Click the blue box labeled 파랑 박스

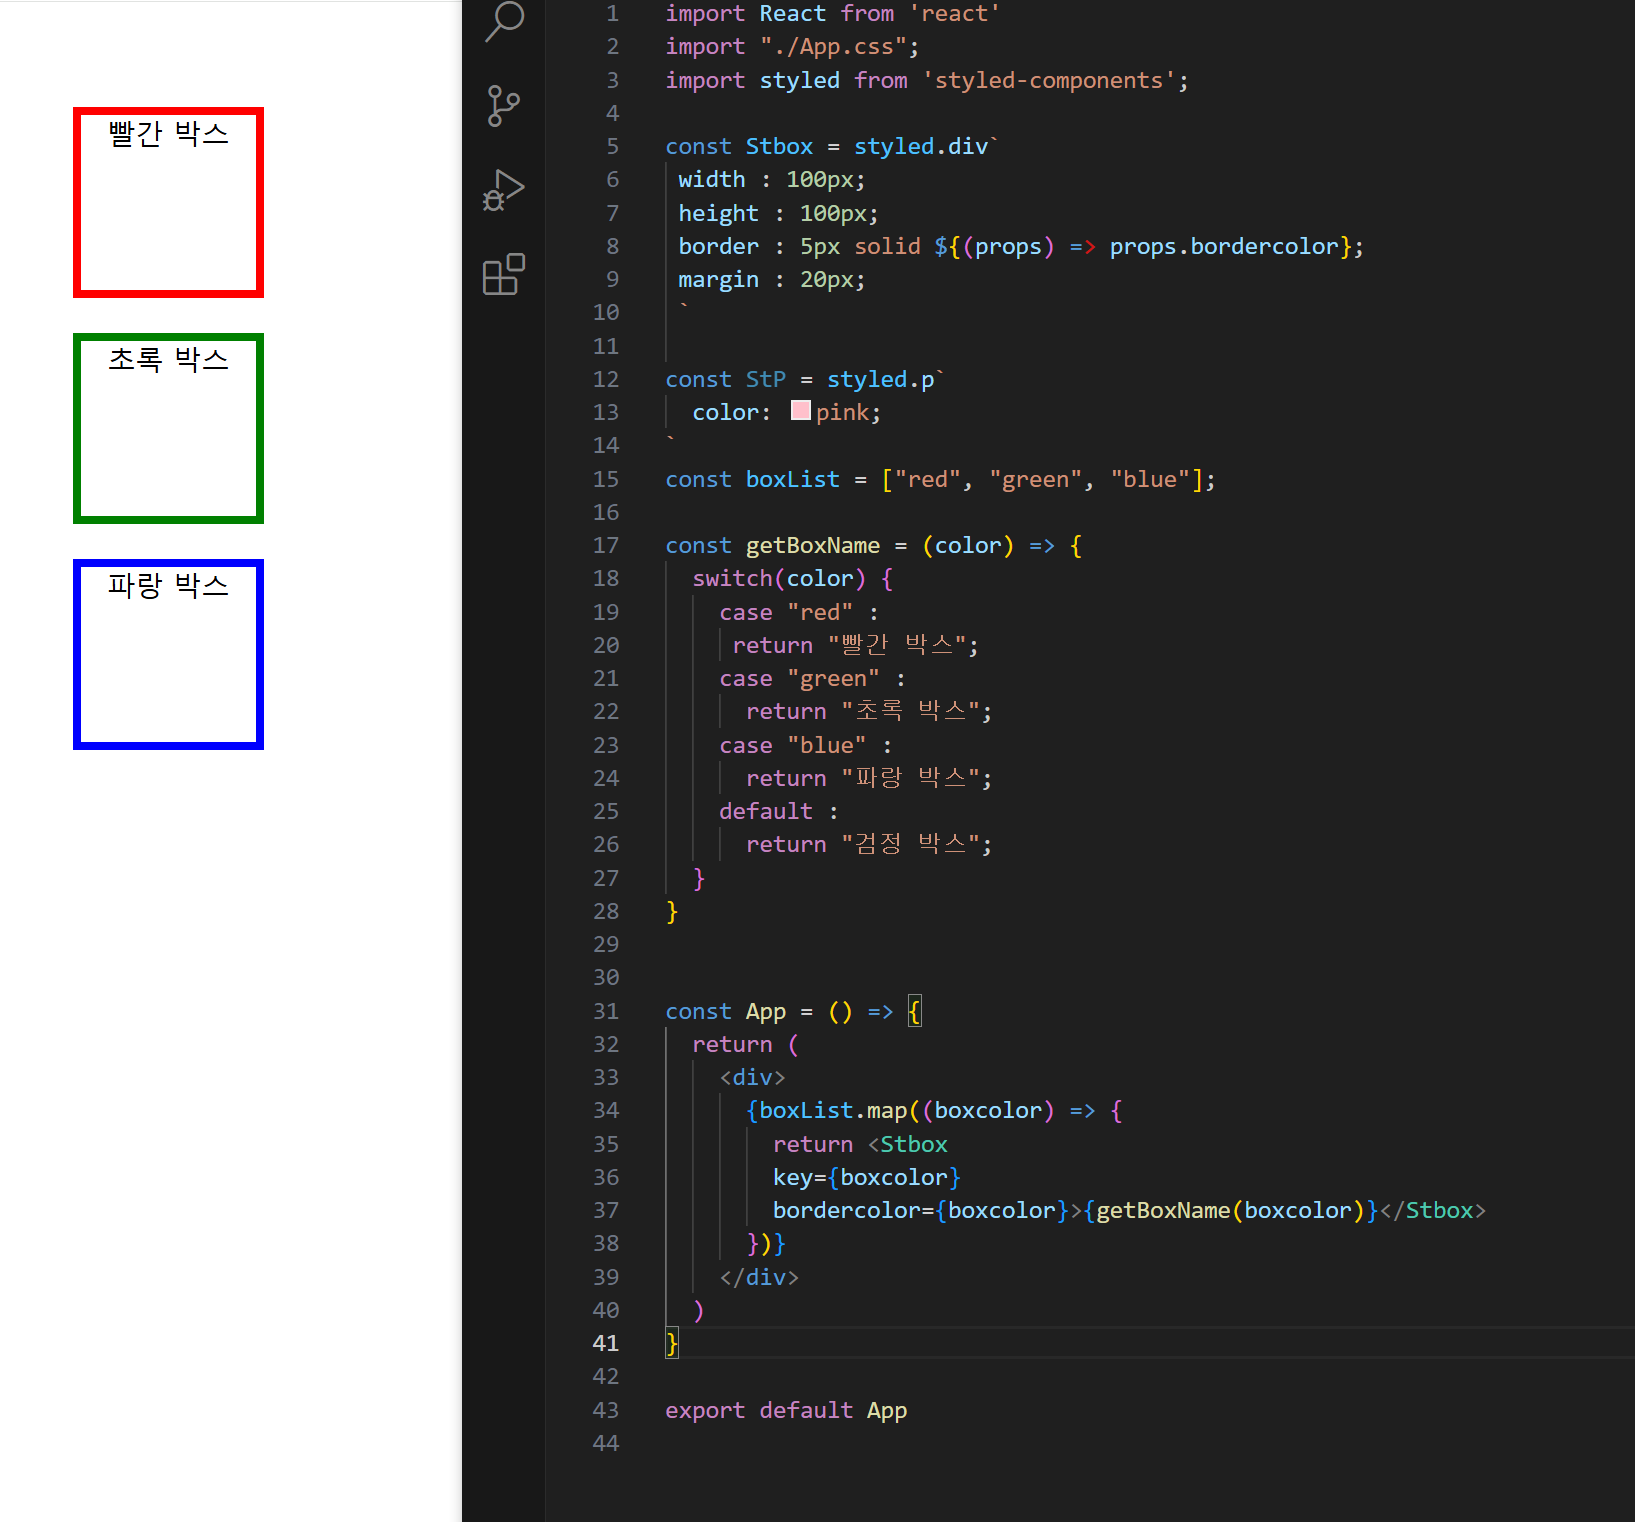coord(168,654)
